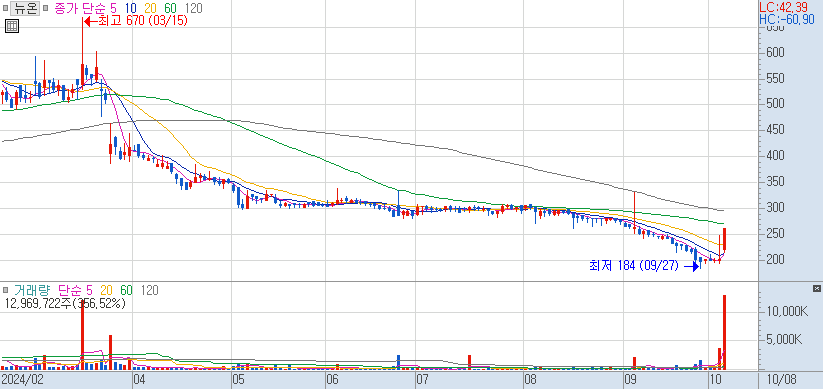Click the 500 price axis label
823x389 pixels.
click(776, 103)
